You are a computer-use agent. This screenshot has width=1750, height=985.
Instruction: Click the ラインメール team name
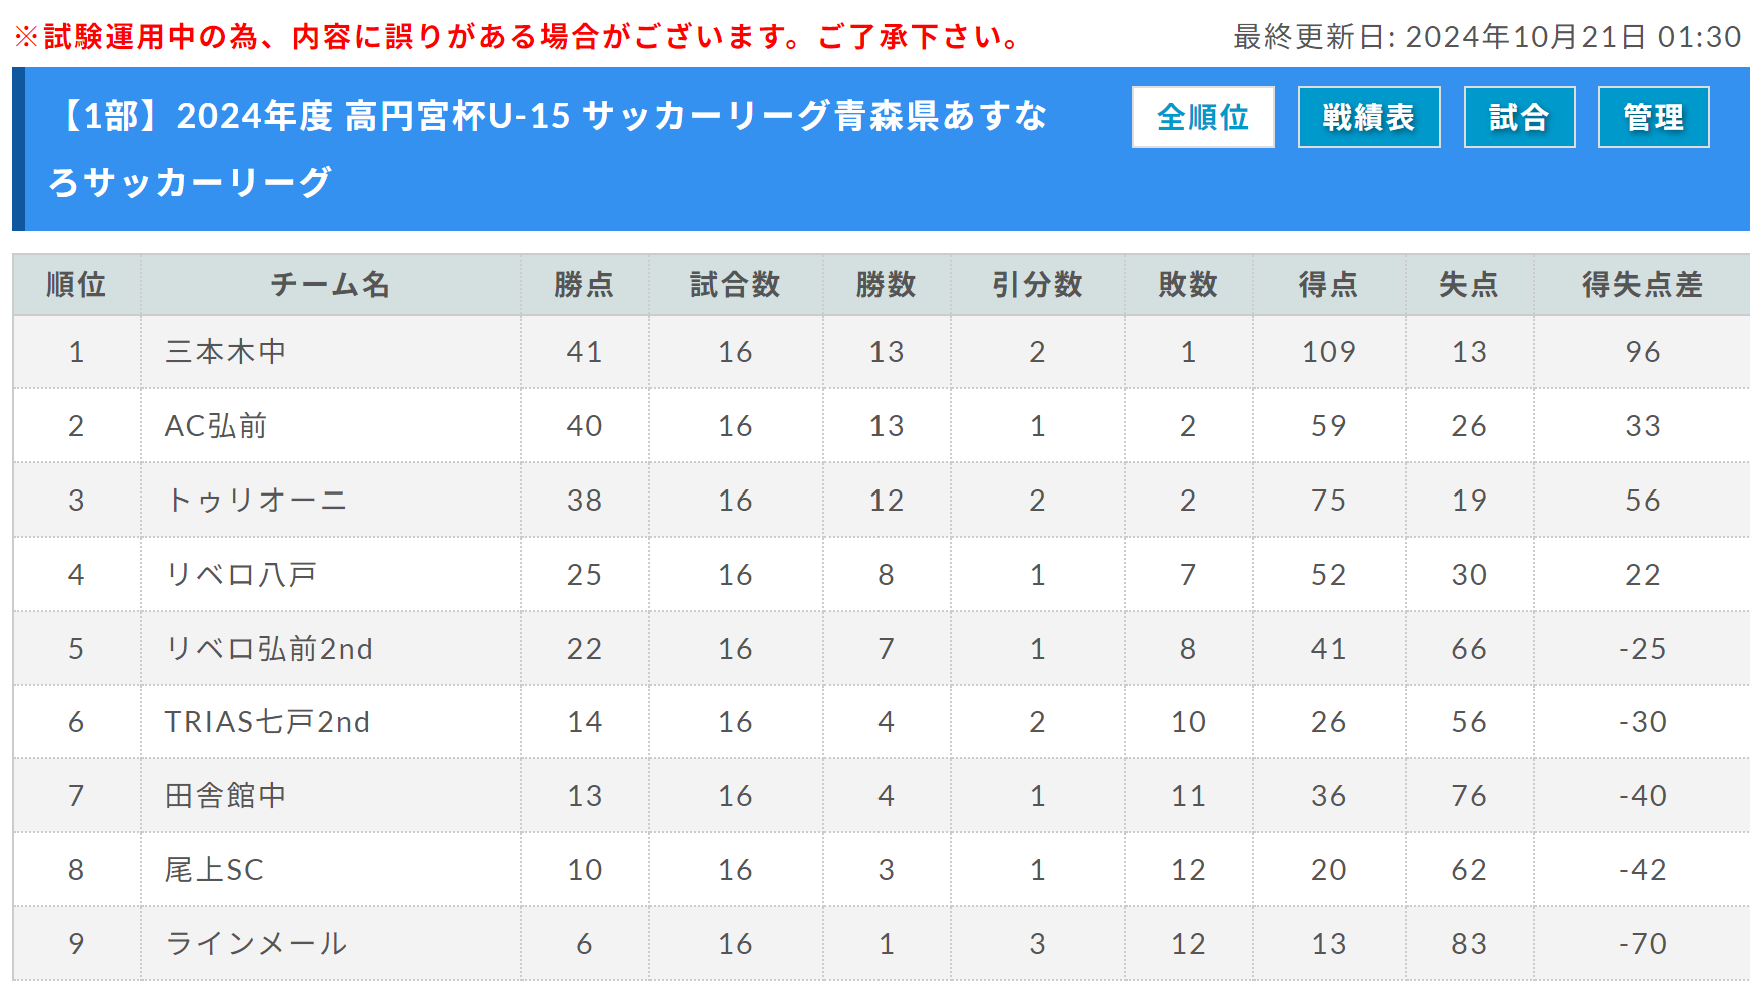pyautogui.click(x=256, y=944)
